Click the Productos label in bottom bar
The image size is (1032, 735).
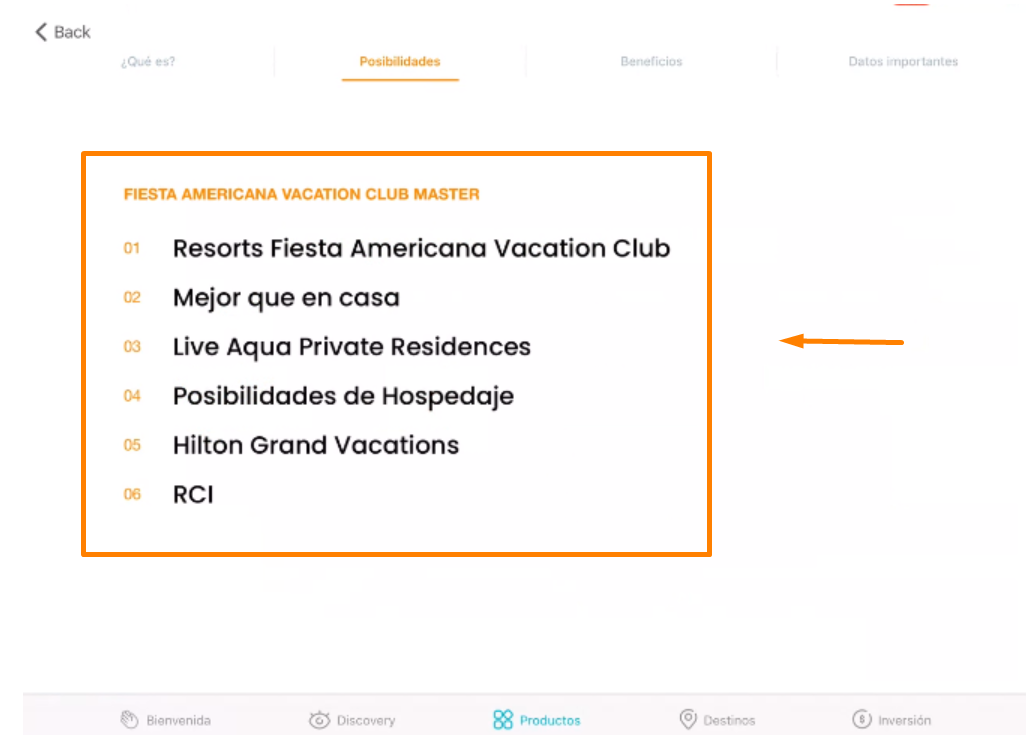(550, 721)
